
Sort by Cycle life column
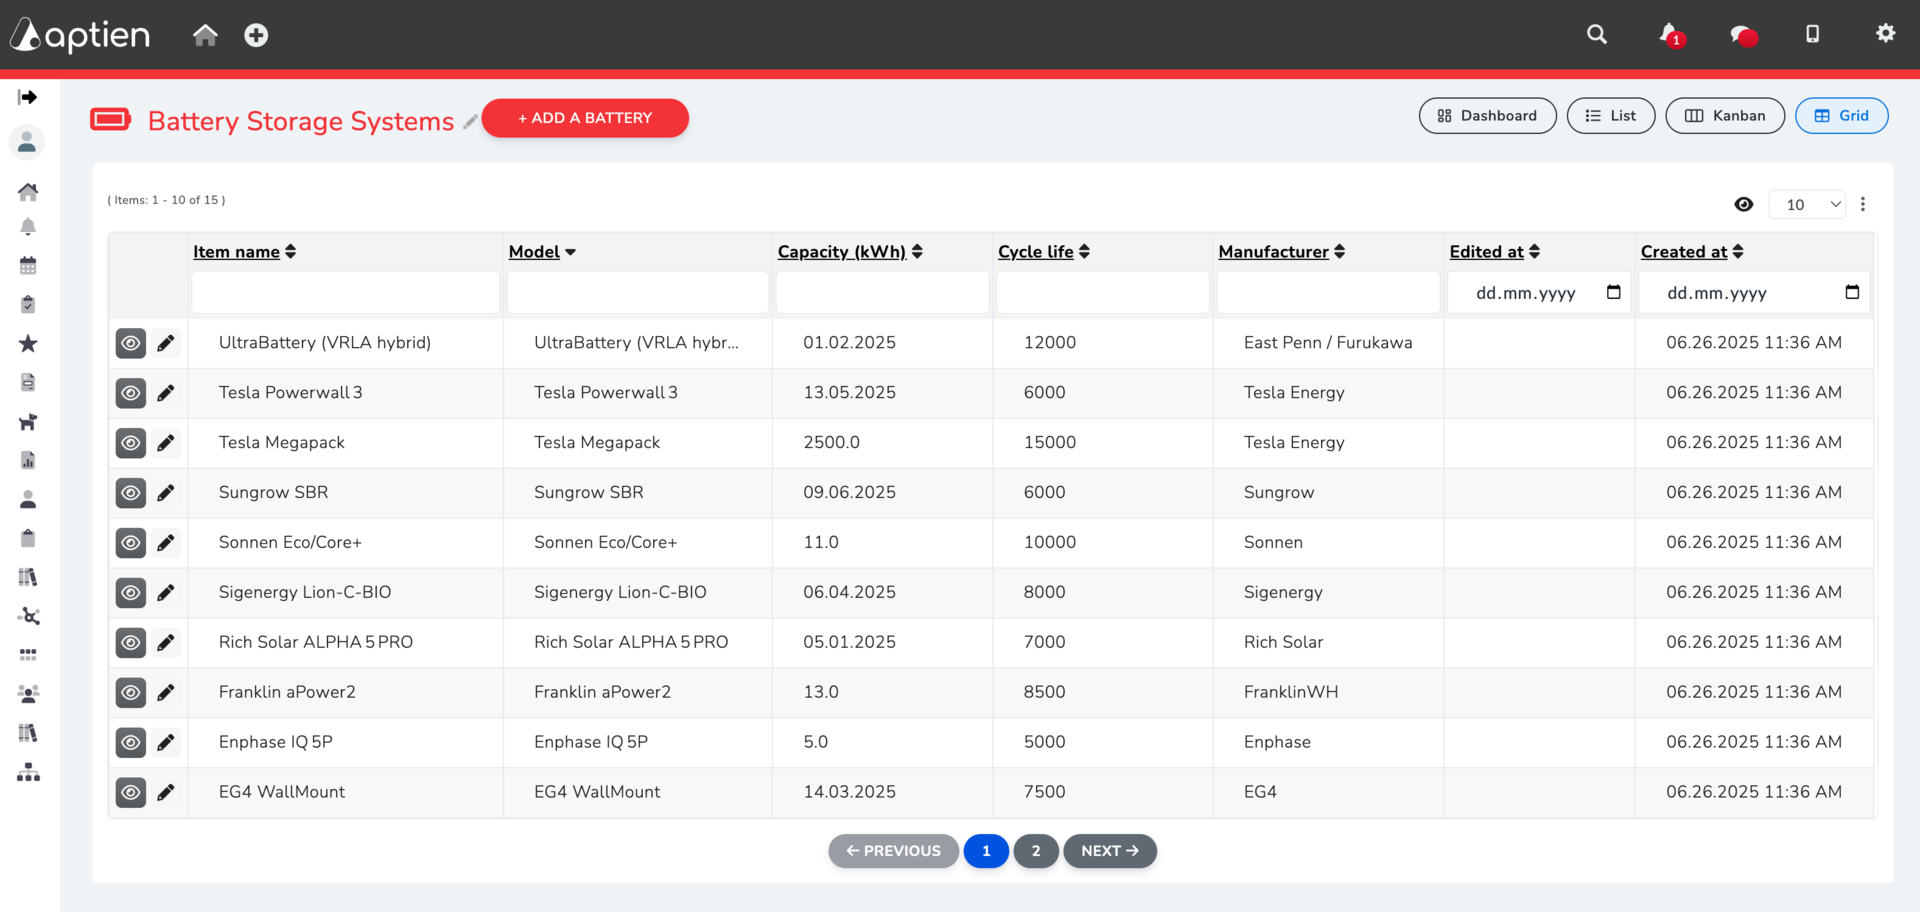pyautogui.click(x=1044, y=252)
